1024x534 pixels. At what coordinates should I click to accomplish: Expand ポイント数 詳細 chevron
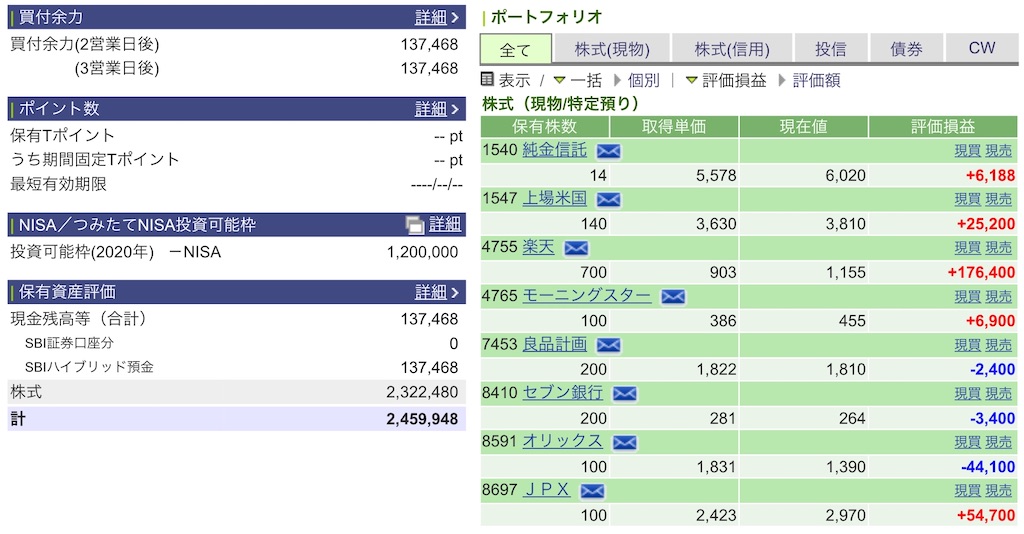tap(455, 109)
